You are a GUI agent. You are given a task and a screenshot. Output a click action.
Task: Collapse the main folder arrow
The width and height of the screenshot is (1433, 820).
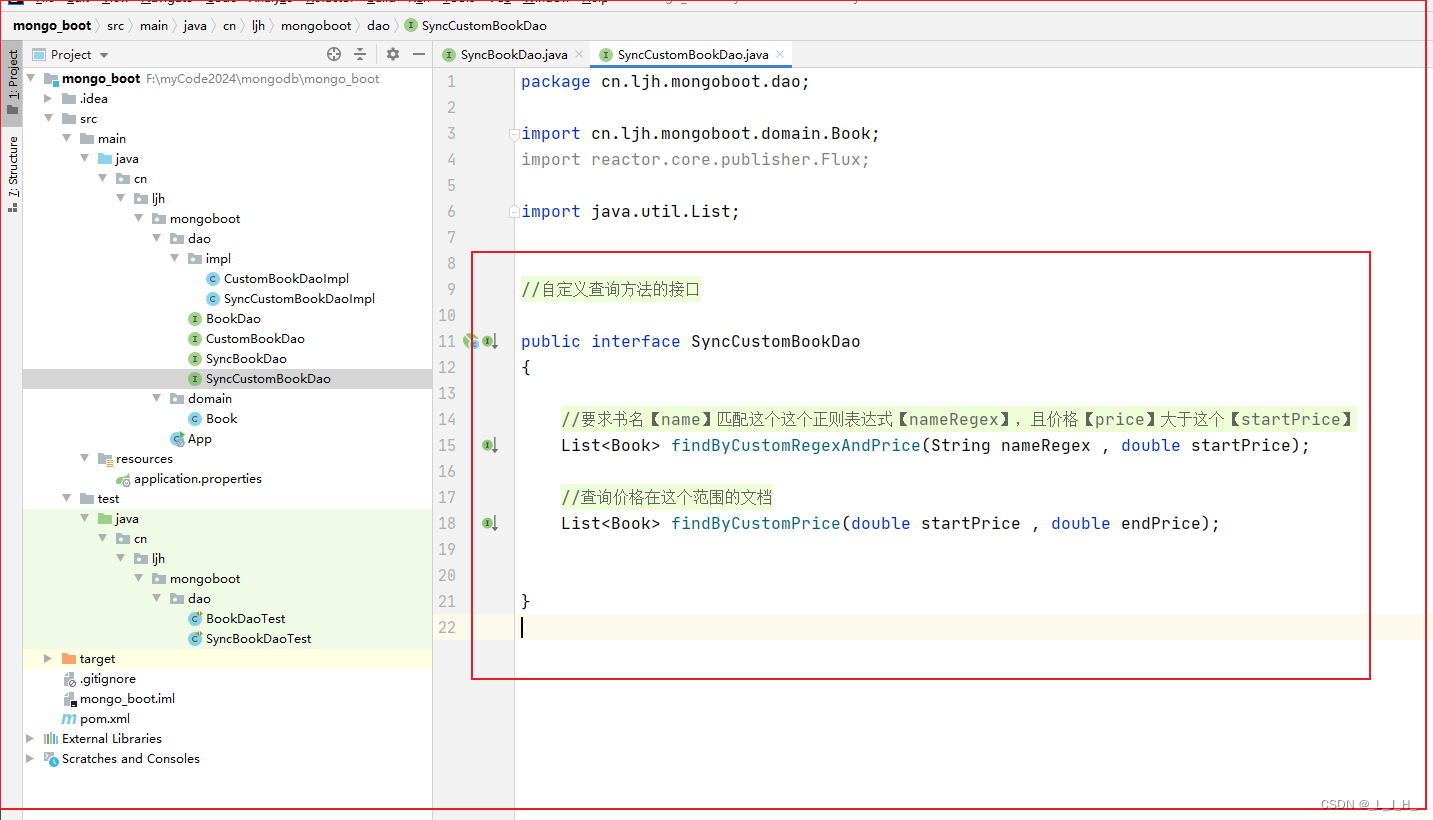tap(67, 139)
